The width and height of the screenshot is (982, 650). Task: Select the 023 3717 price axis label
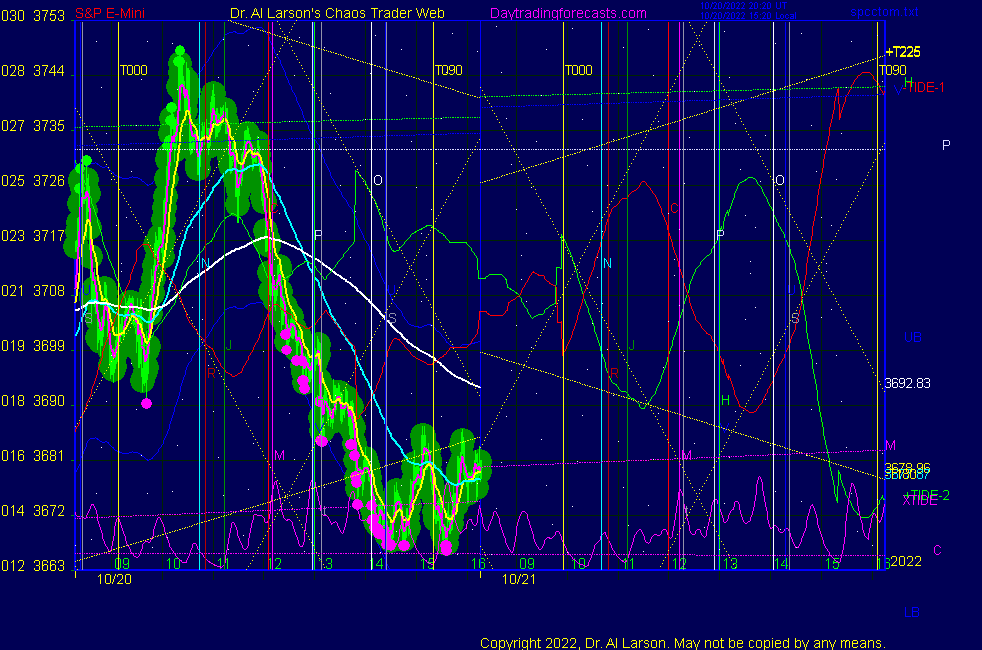33,236
